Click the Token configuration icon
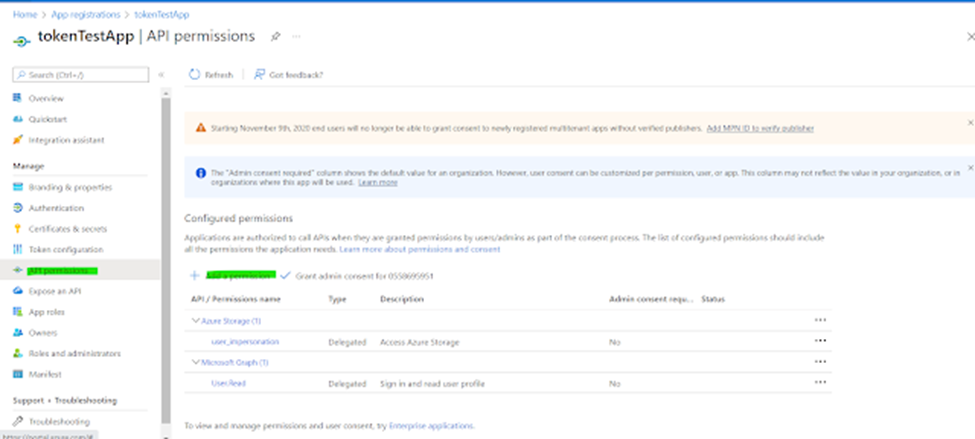The image size is (975, 439). [x=17, y=249]
